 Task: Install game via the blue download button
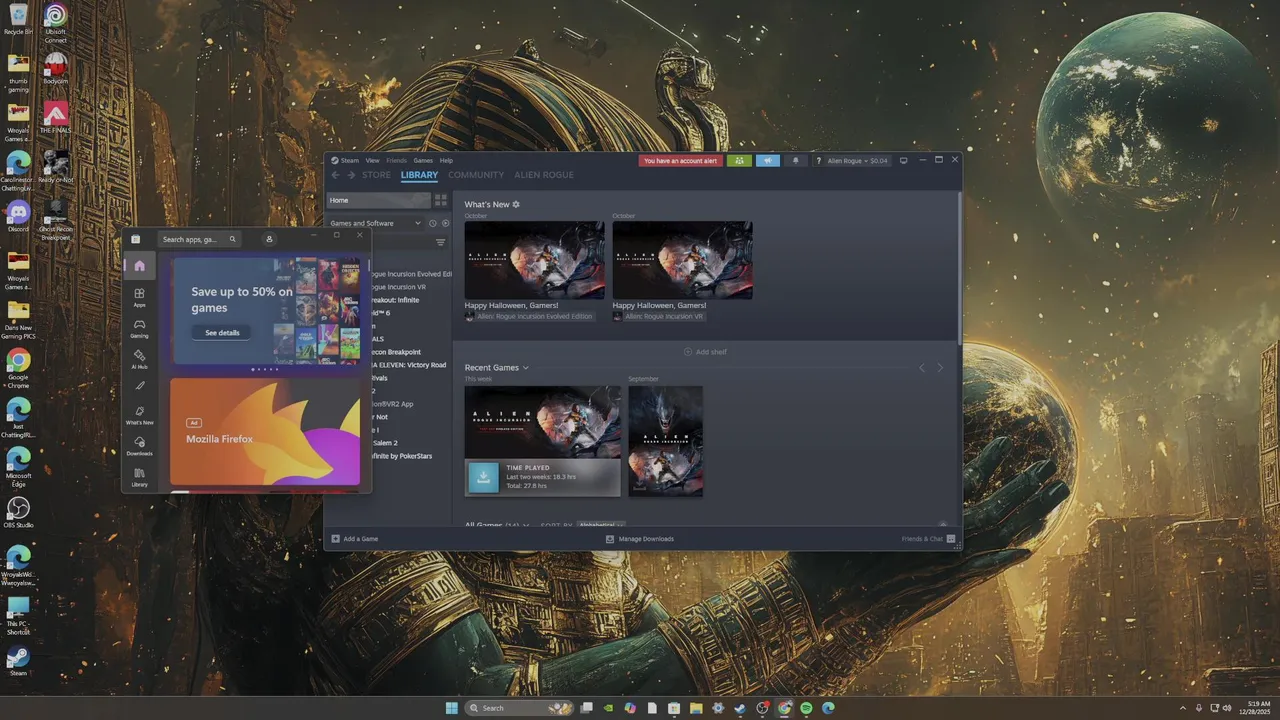(483, 477)
